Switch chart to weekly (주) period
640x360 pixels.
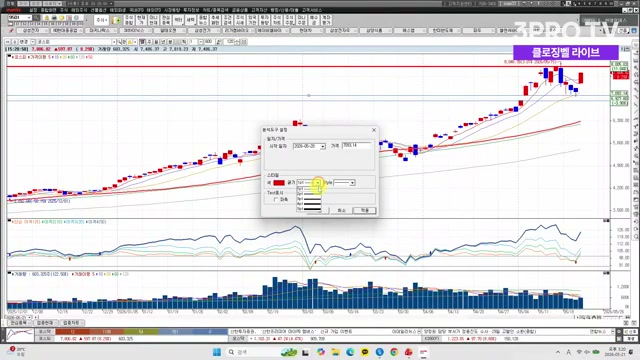point(149,42)
